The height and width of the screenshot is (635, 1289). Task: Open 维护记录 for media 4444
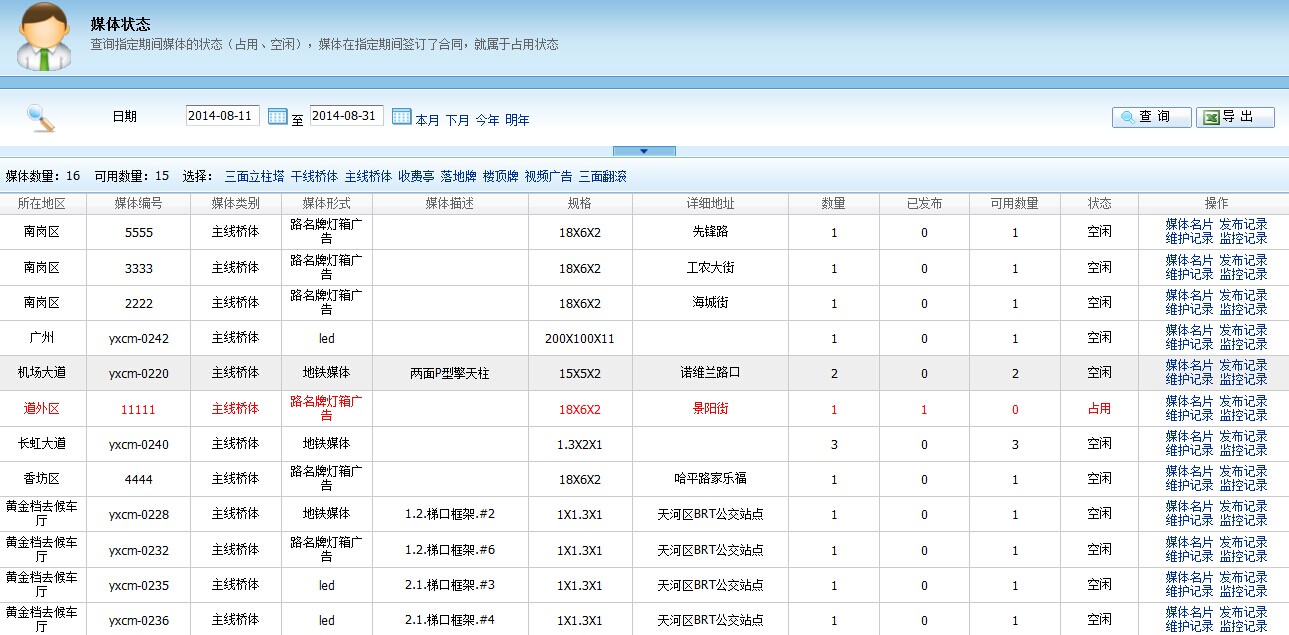point(1188,485)
